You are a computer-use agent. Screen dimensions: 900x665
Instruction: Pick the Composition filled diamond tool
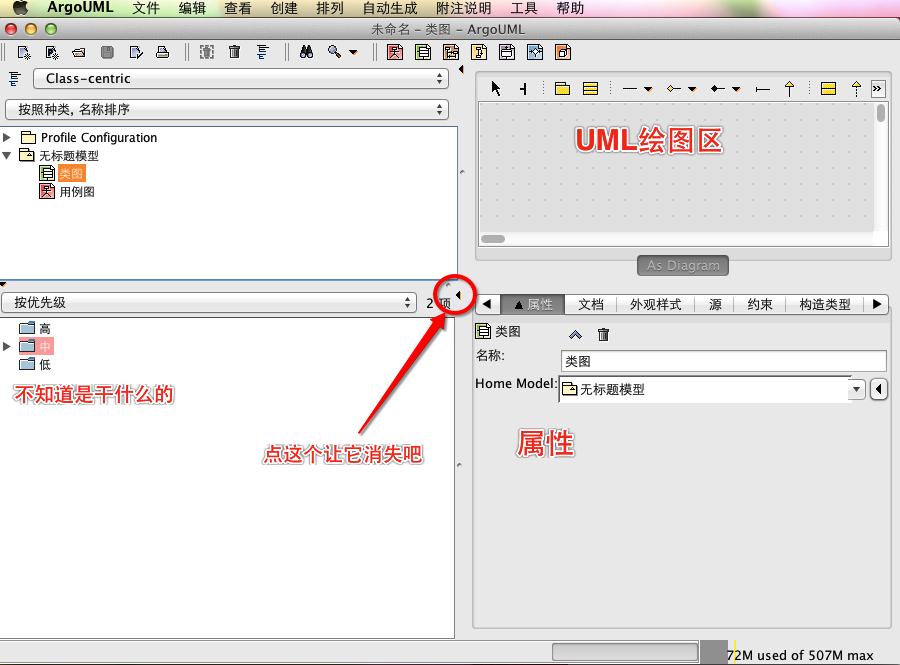tap(717, 88)
